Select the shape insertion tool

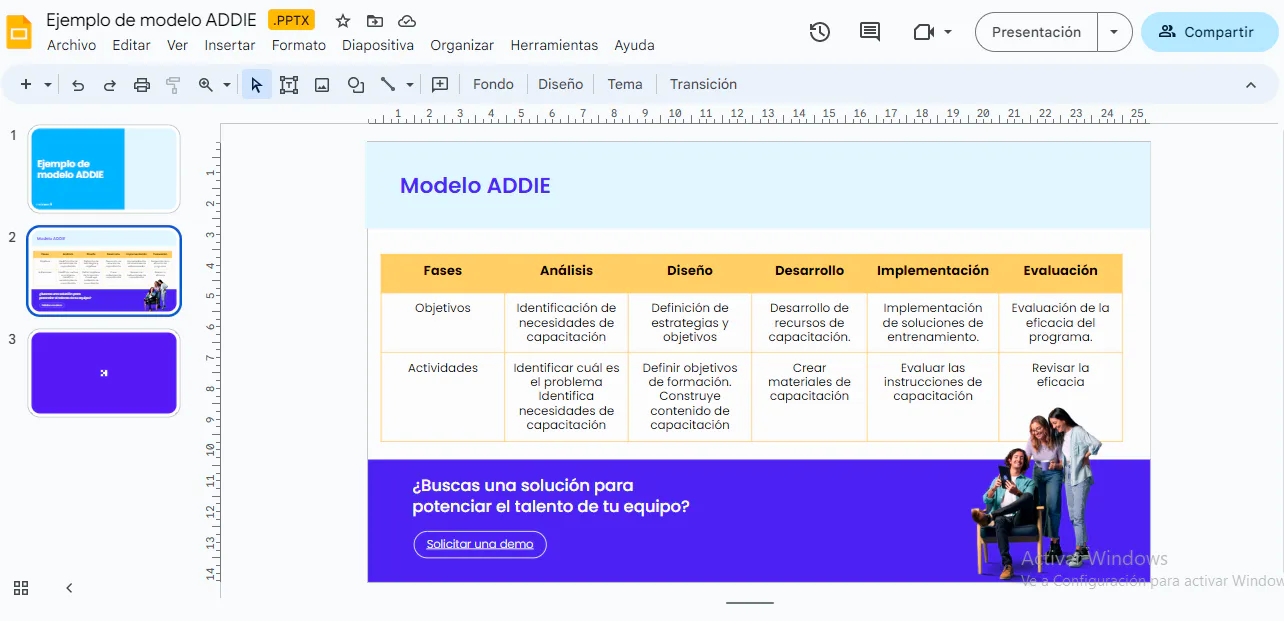[356, 84]
